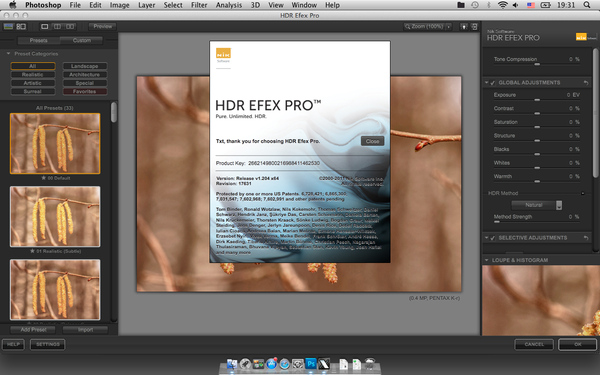Image resolution: width=600 pixels, height=375 pixels.
Task: Click the CANCEL button
Action: 534,344
